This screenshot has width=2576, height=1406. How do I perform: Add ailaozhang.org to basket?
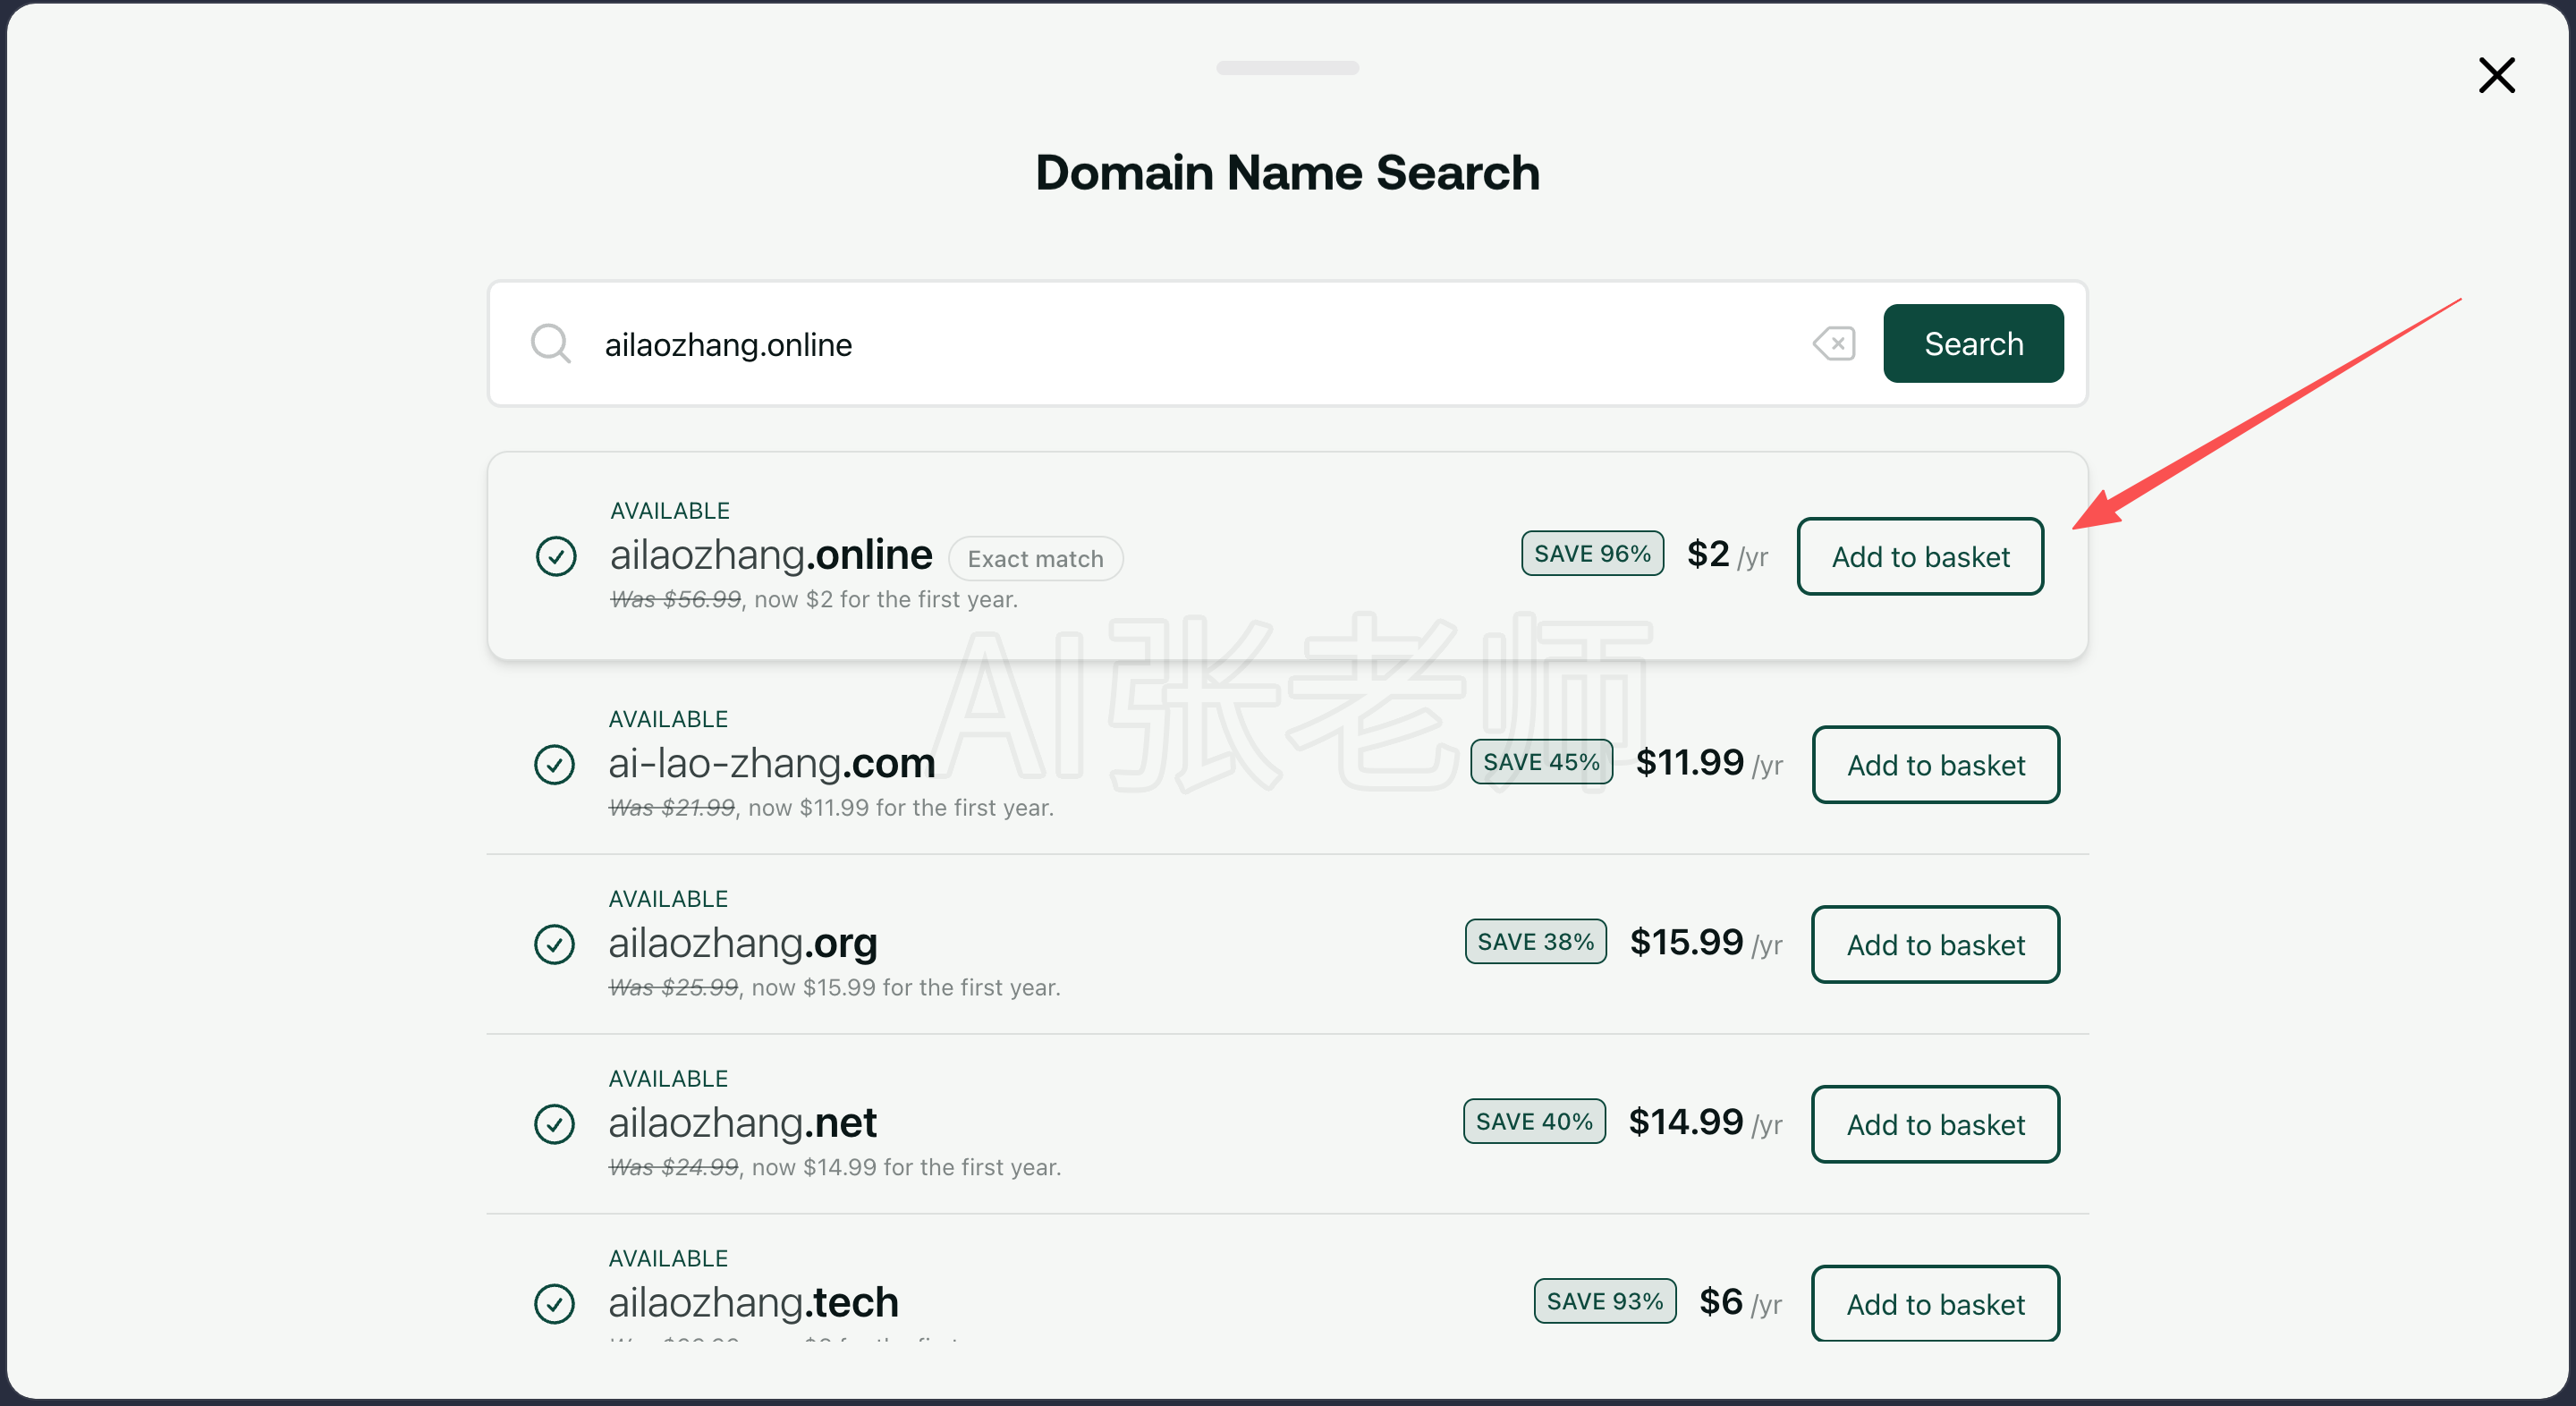(1936, 945)
